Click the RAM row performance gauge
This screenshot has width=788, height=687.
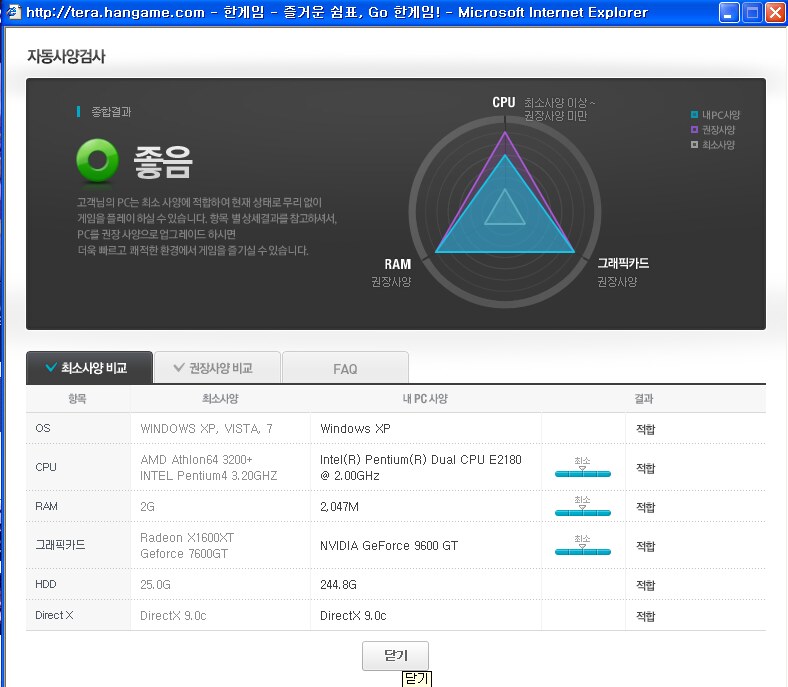(x=582, y=506)
